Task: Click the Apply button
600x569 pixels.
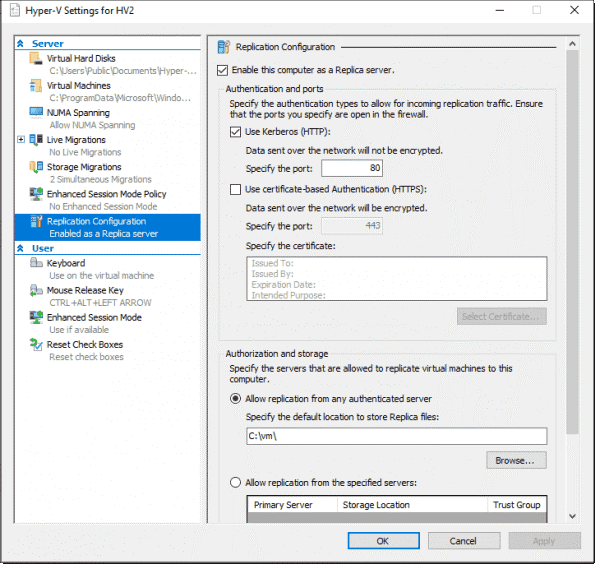Action: 544,541
